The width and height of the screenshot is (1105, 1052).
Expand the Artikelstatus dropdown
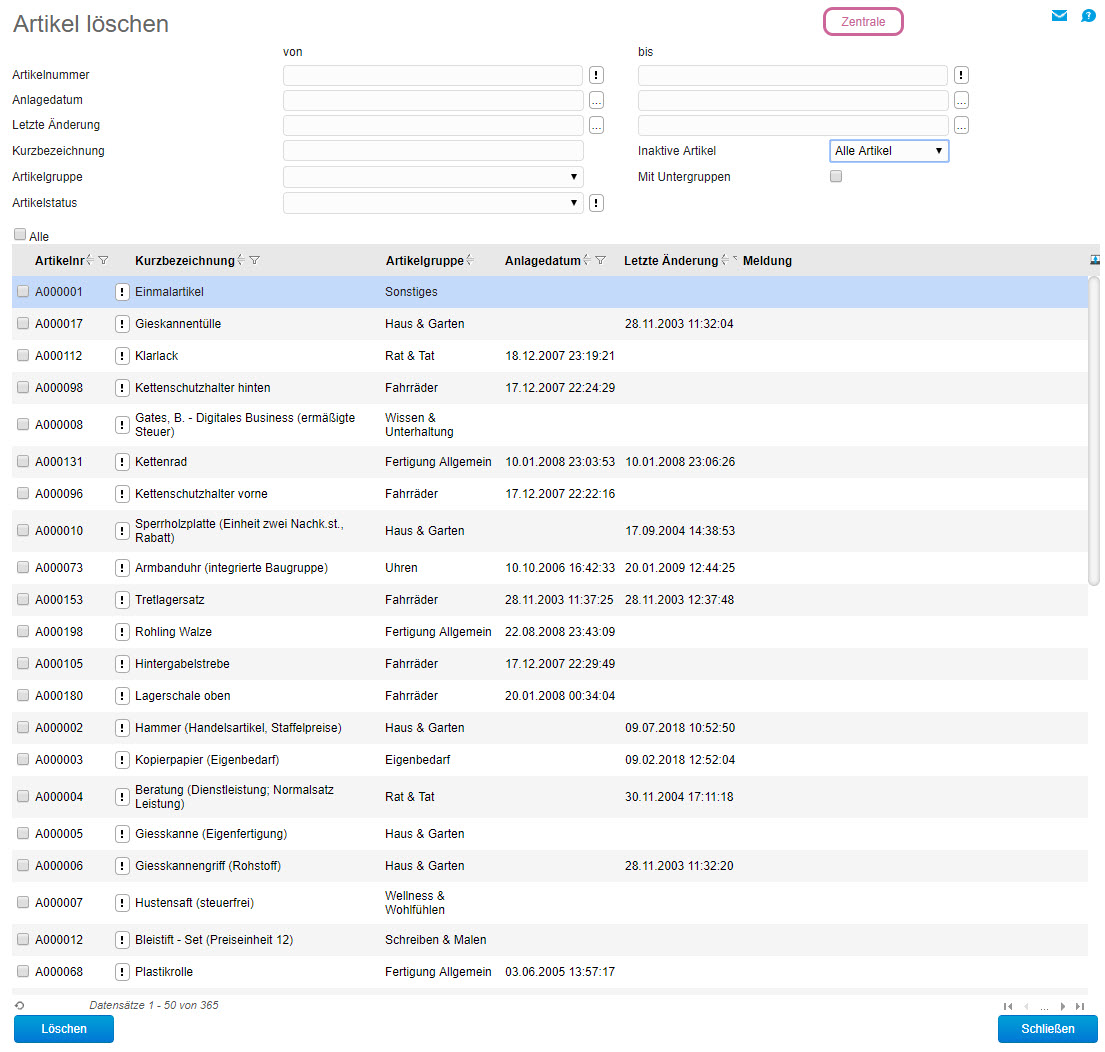(x=433, y=203)
